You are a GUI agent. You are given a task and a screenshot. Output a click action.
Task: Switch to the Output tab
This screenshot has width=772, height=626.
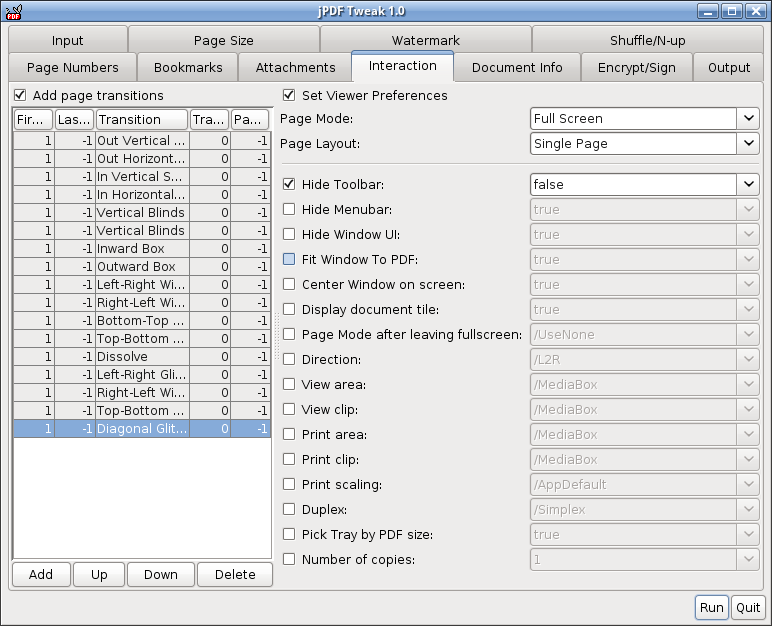[729, 67]
